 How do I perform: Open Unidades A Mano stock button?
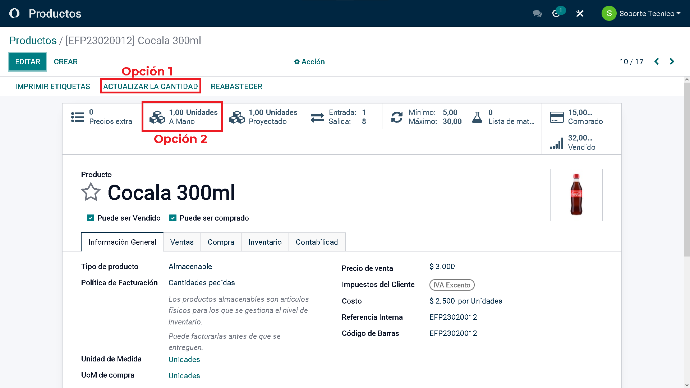tap(182, 117)
